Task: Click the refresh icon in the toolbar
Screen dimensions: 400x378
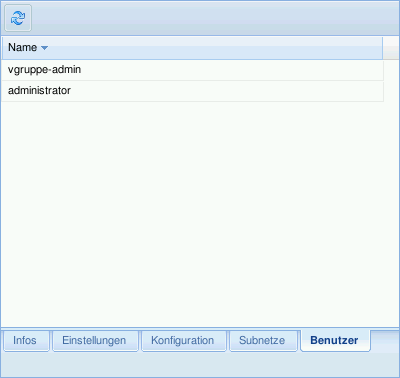Action: tap(18, 18)
